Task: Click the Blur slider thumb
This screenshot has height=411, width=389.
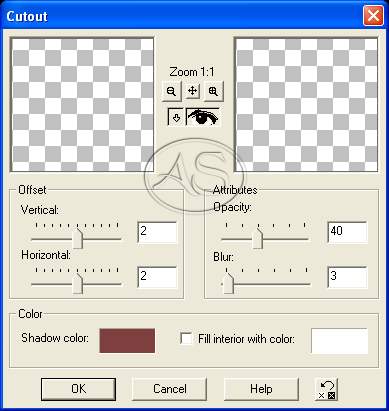Action: (x=228, y=284)
